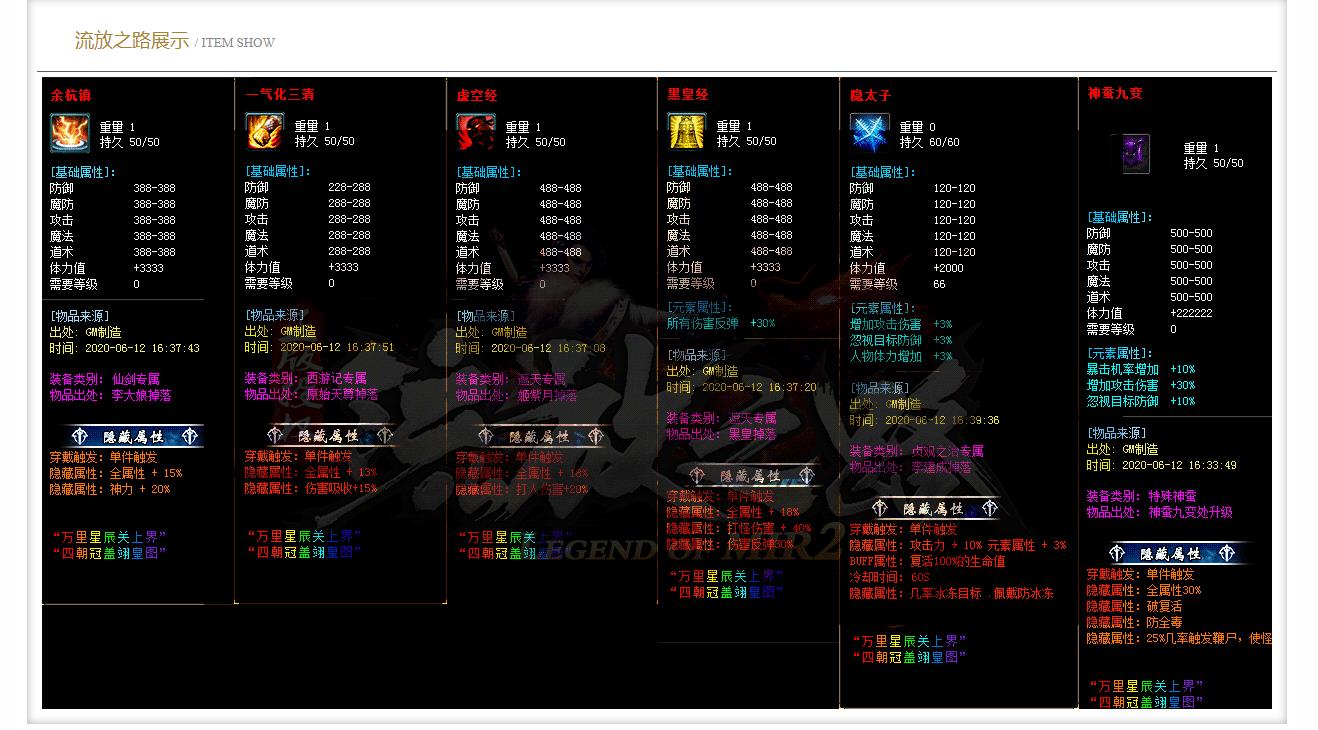The image size is (1318, 730).
Task: Click 所有伤害反弹 +30% element attribute
Action: click(720, 324)
